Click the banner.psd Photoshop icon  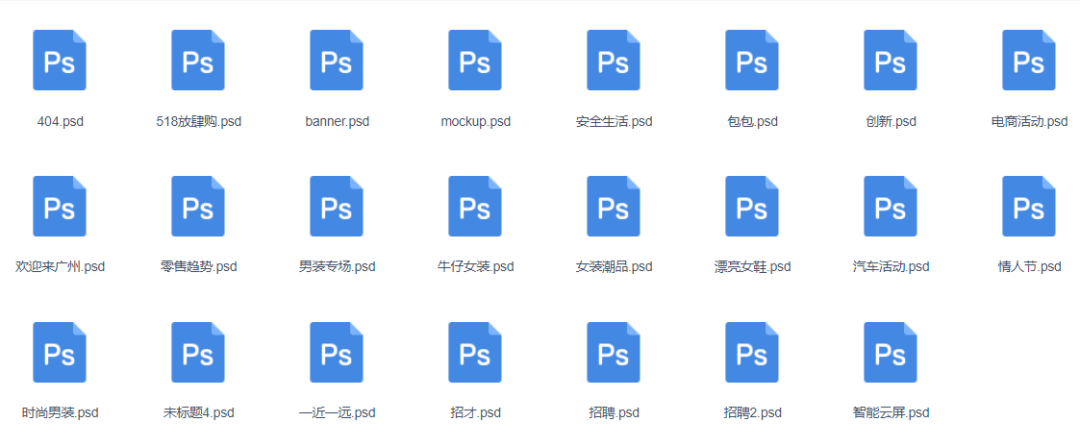coord(337,60)
